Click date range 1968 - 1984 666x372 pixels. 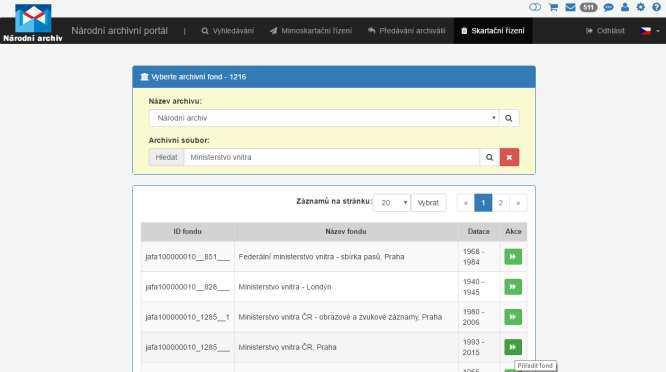coord(474,257)
